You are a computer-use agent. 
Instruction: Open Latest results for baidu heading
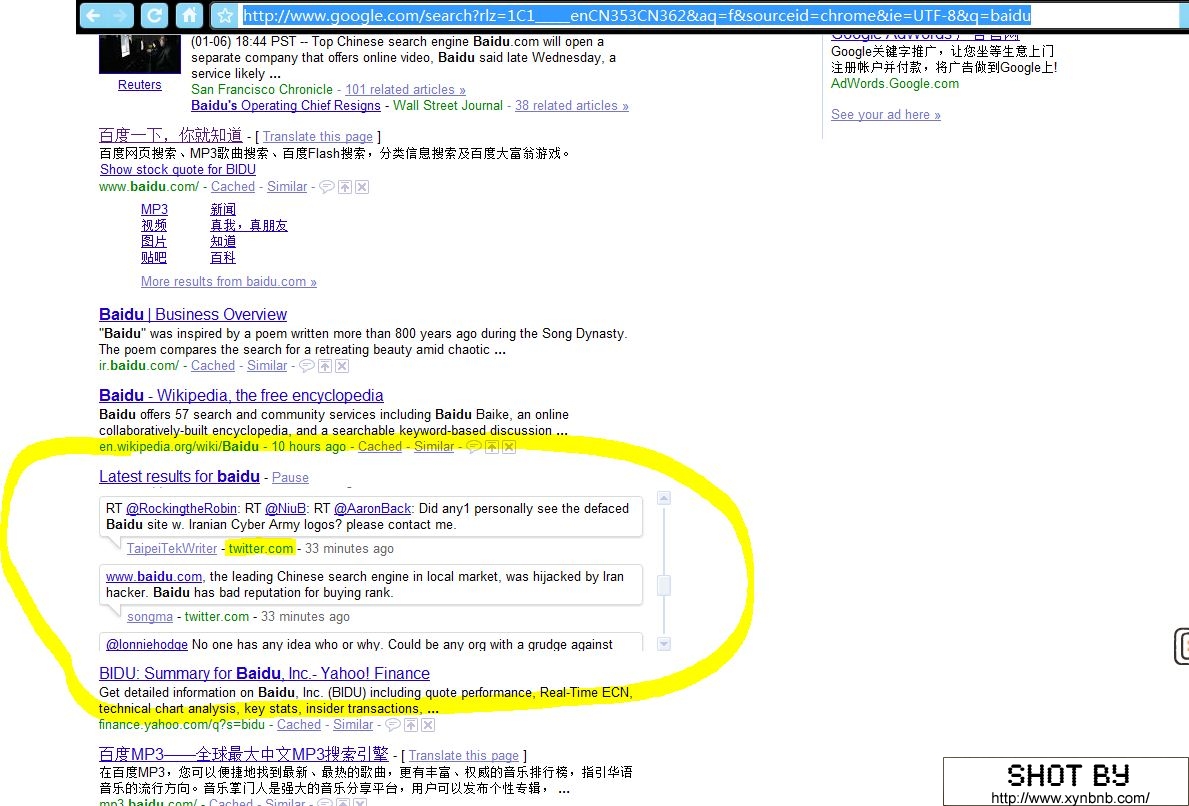pyautogui.click(x=180, y=476)
